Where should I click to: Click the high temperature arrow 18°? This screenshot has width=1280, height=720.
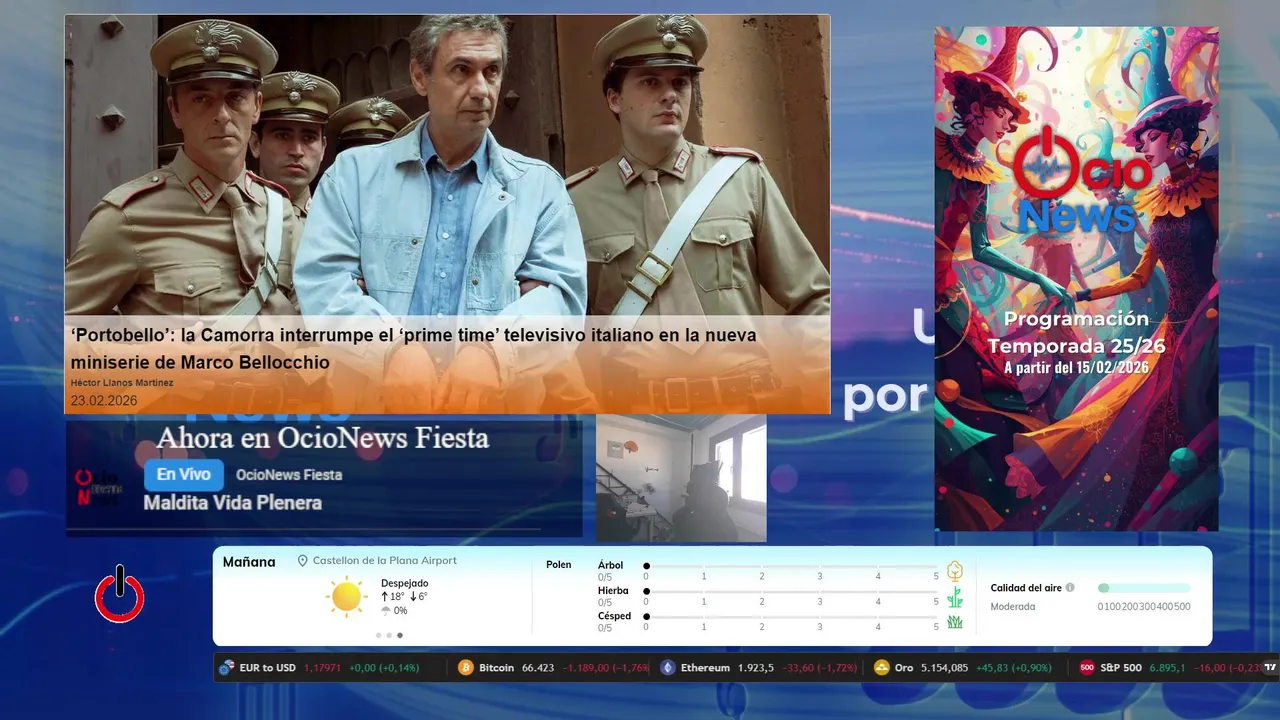click(385, 596)
